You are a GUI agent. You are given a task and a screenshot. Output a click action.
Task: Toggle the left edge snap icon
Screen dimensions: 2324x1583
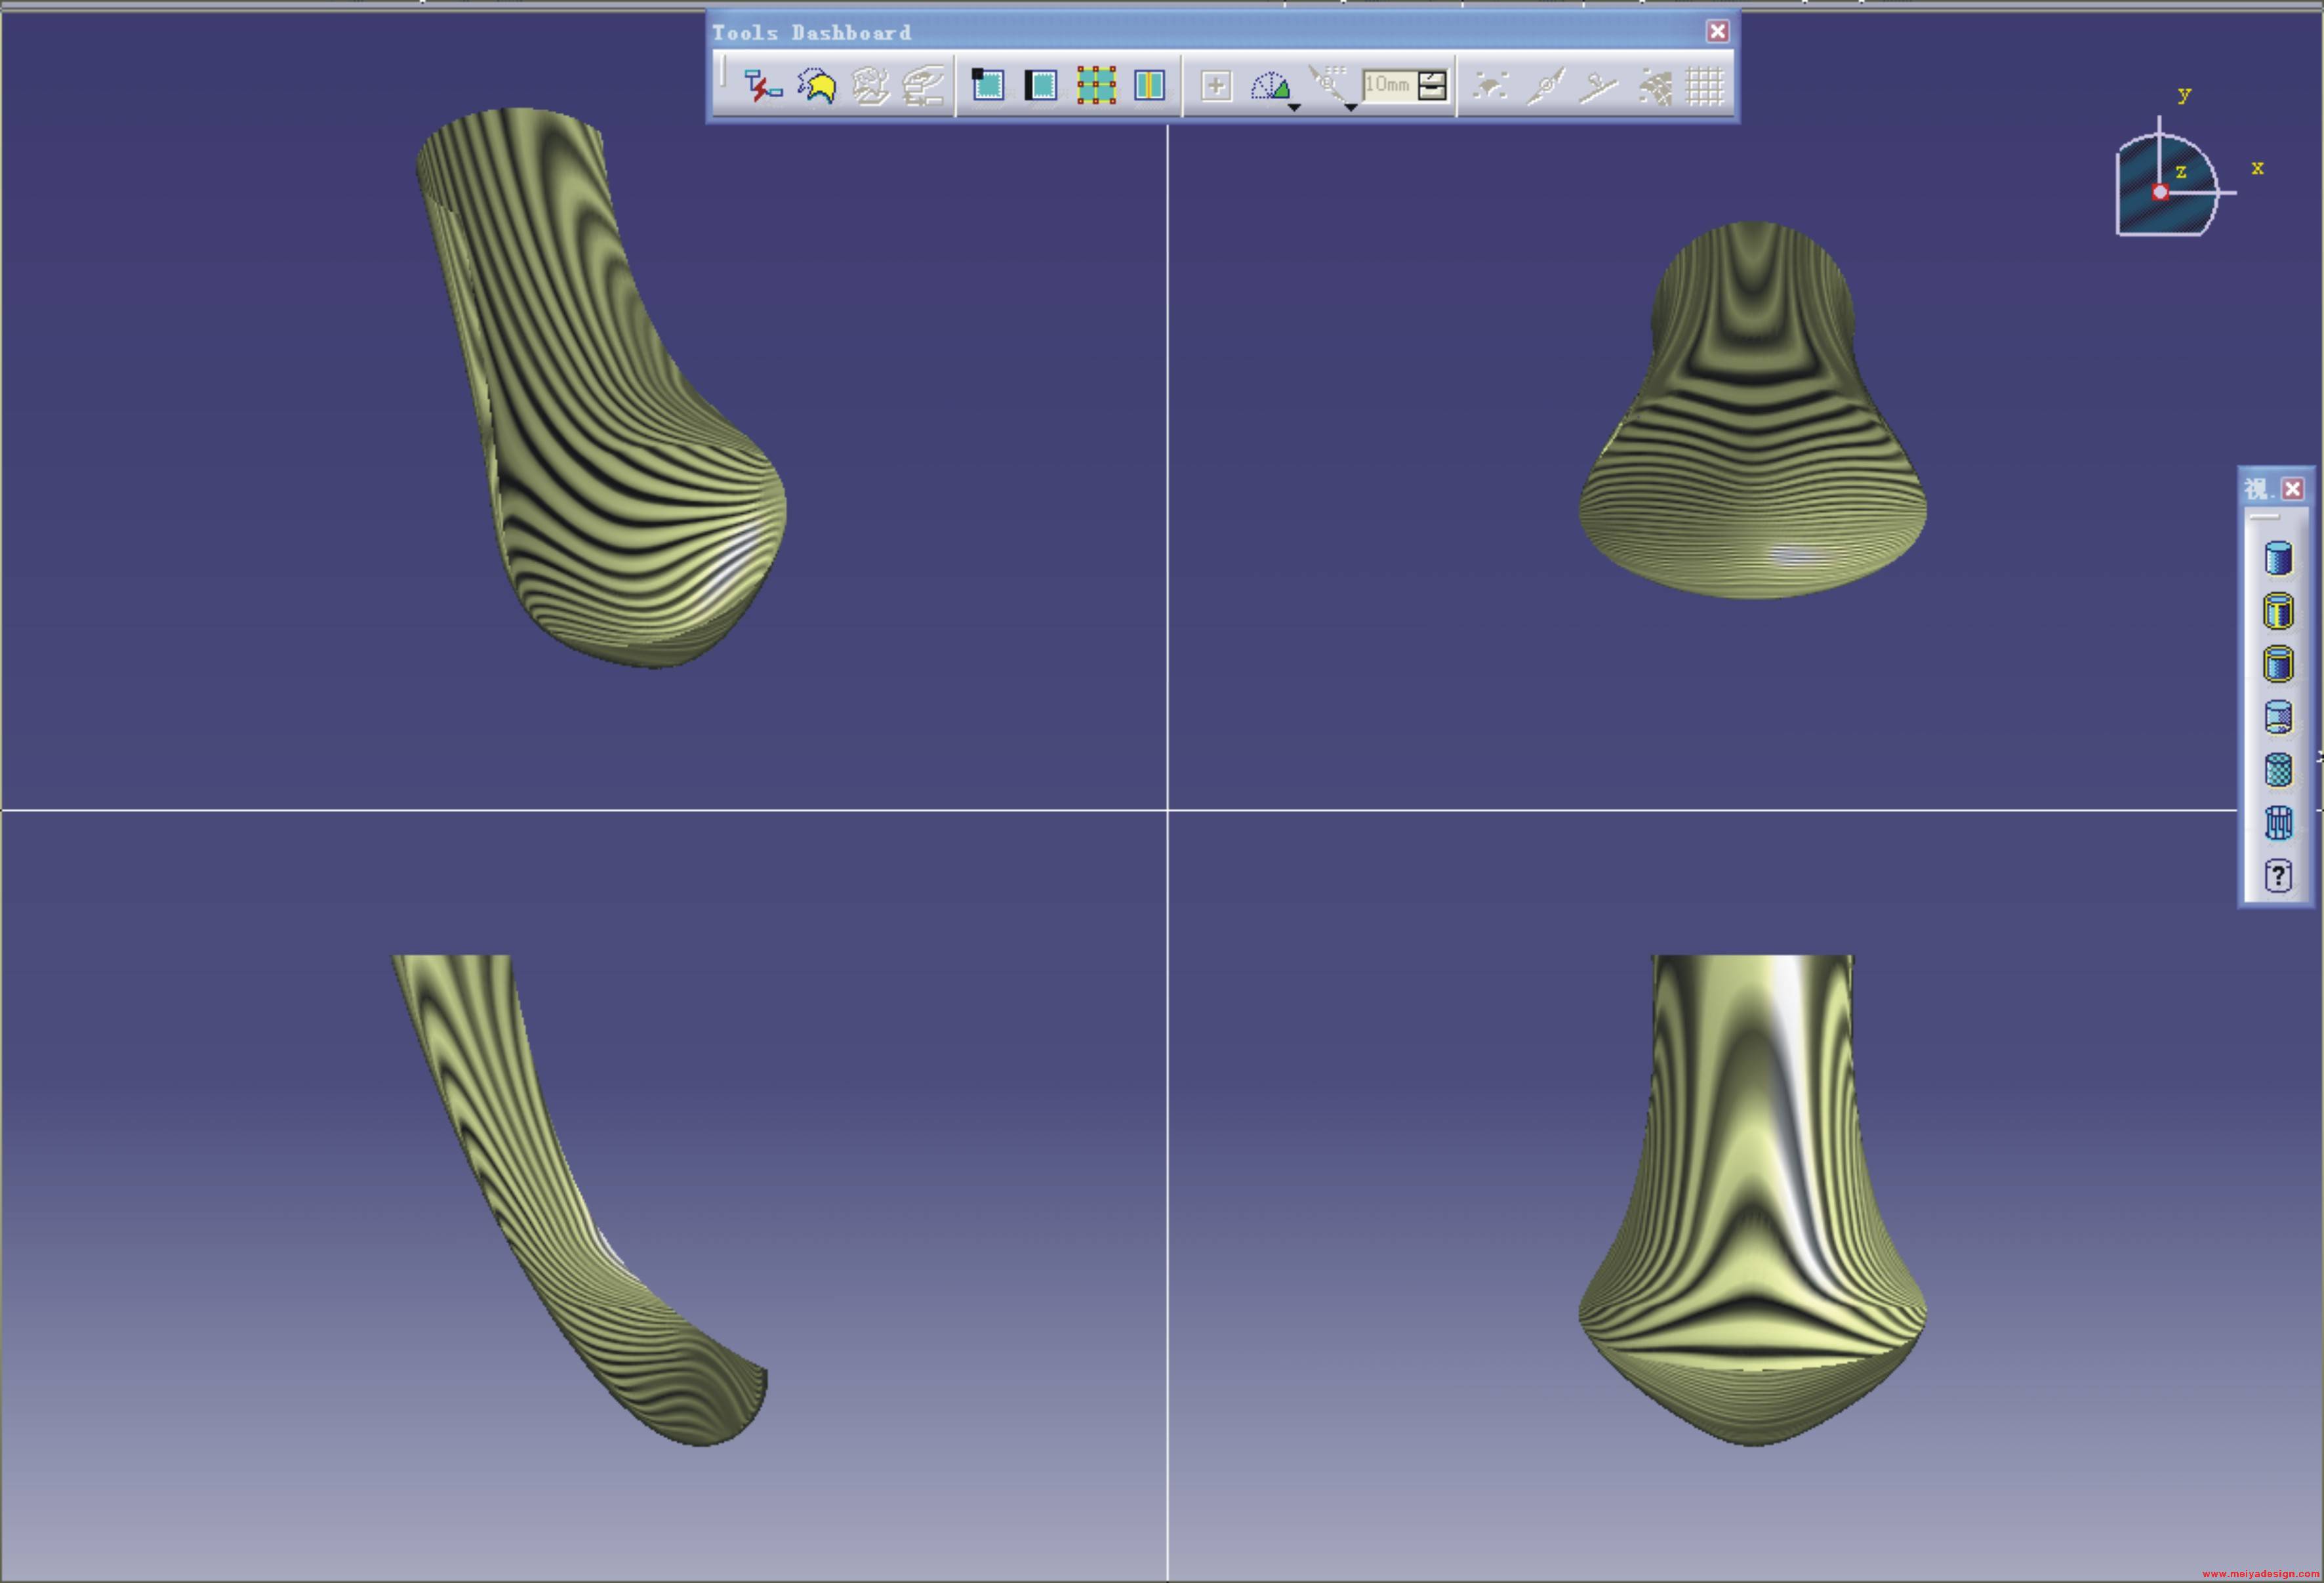[x=1041, y=85]
